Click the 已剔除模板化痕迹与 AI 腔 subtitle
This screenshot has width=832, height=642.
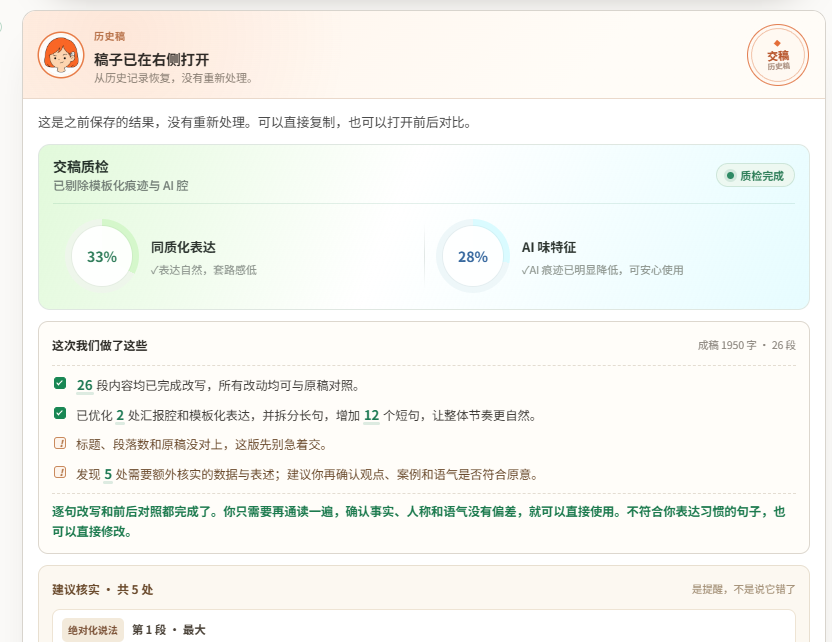pos(121,186)
